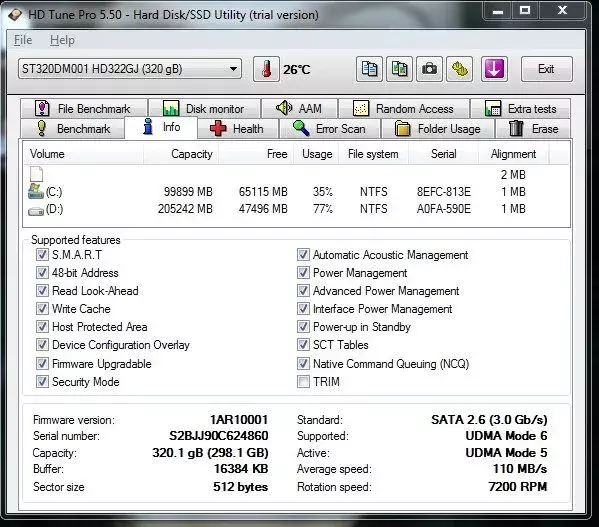Toggle the SCT Tables checkbox
Screen dimensions: 599x527
[x=303, y=345]
